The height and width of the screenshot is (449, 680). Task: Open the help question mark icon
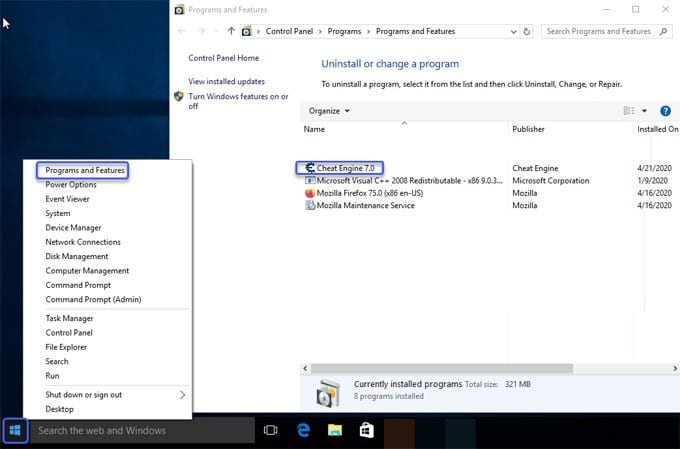click(665, 111)
